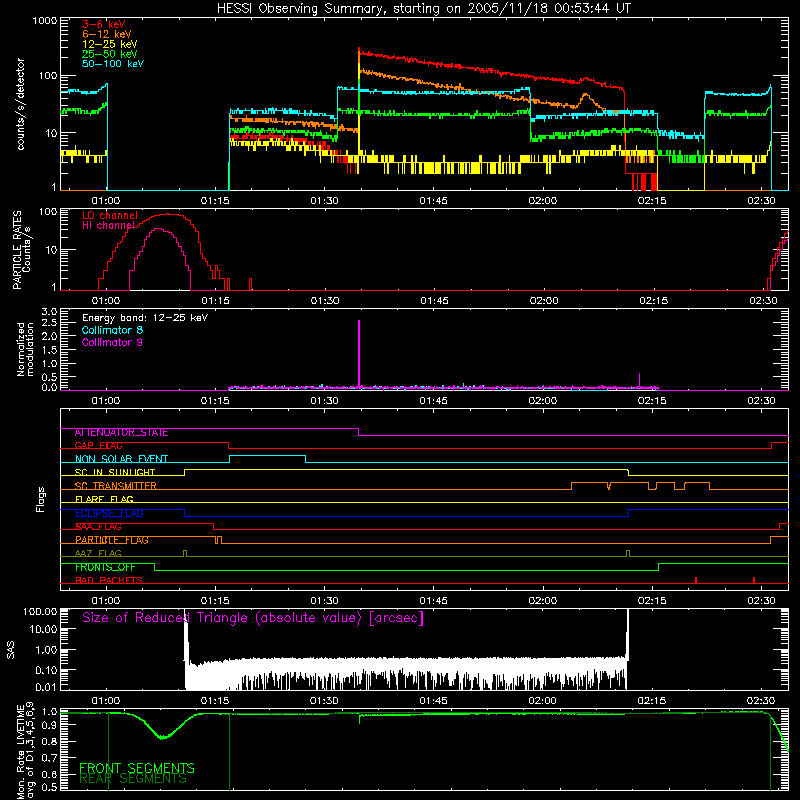The image size is (800, 800).
Task: Select the 6-12 keV legend label
Action: click(x=107, y=34)
